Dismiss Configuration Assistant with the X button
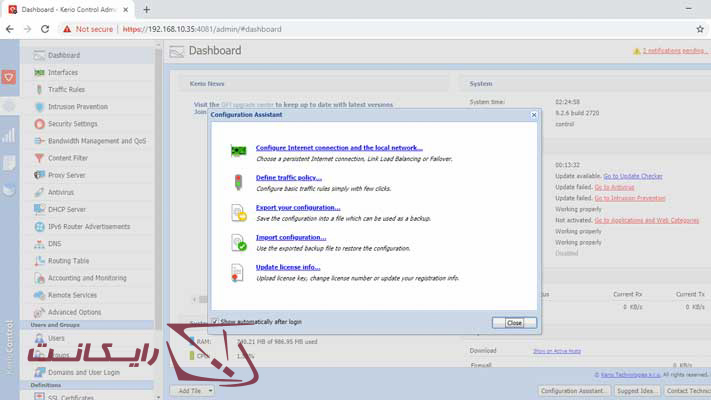The height and width of the screenshot is (400, 711). click(x=534, y=115)
